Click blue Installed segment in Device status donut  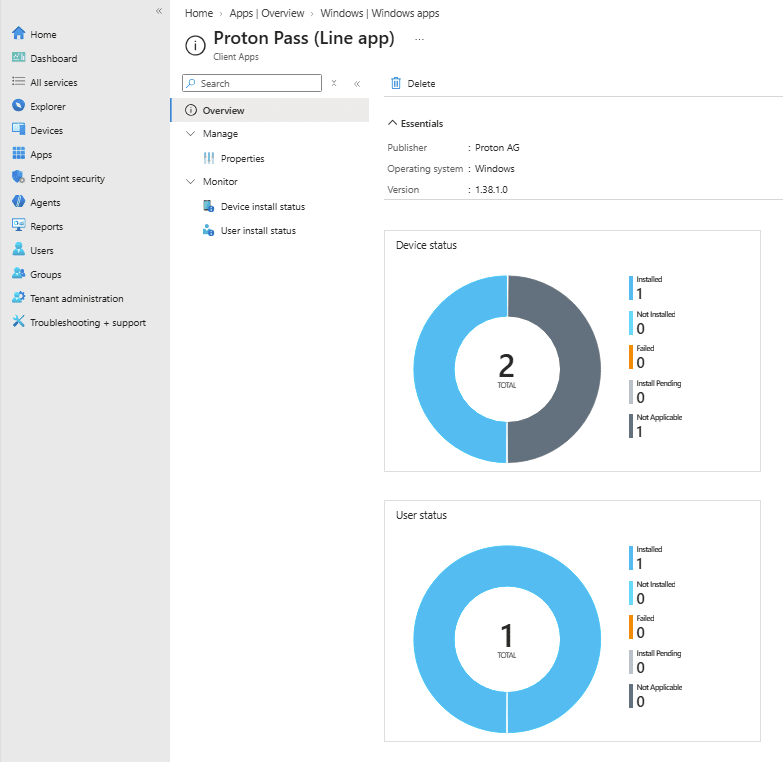(x=433, y=370)
